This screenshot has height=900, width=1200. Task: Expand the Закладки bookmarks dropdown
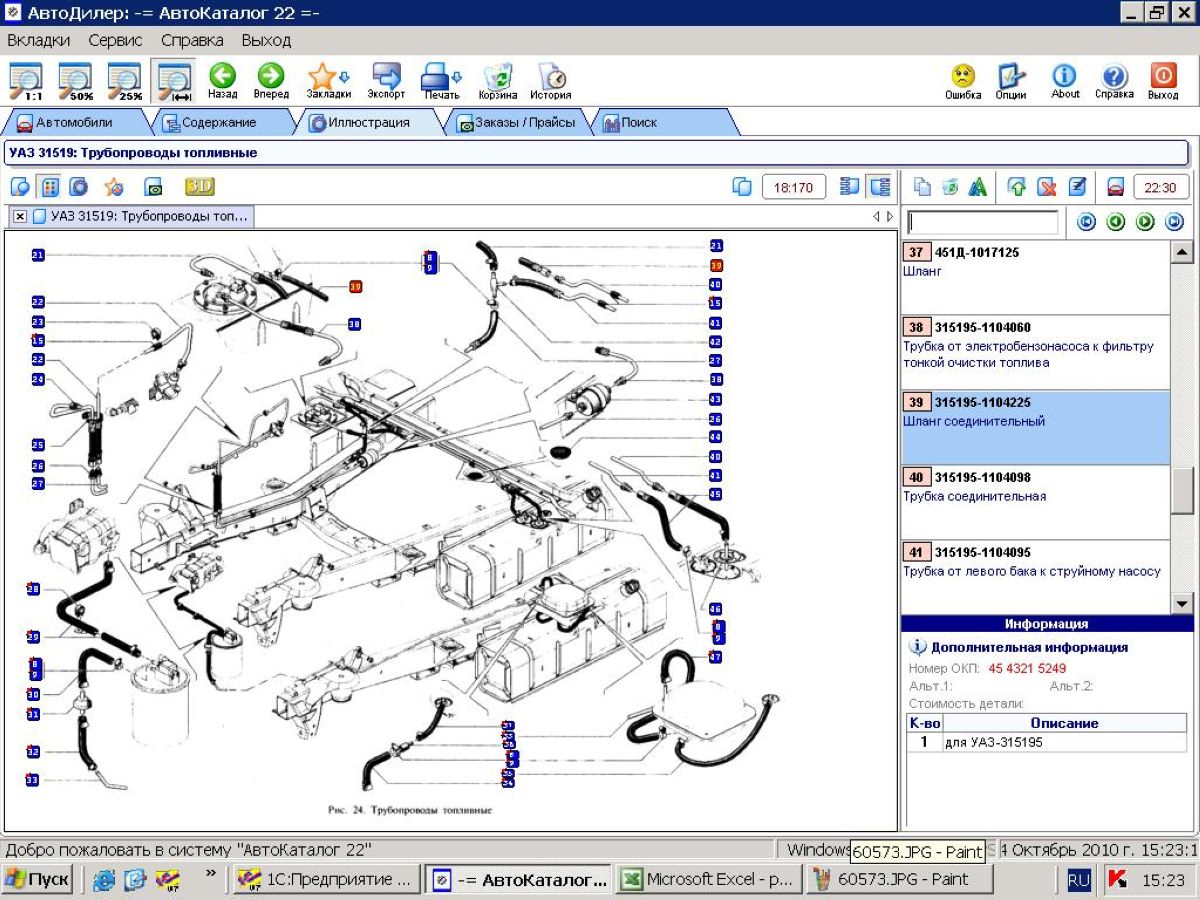point(345,77)
